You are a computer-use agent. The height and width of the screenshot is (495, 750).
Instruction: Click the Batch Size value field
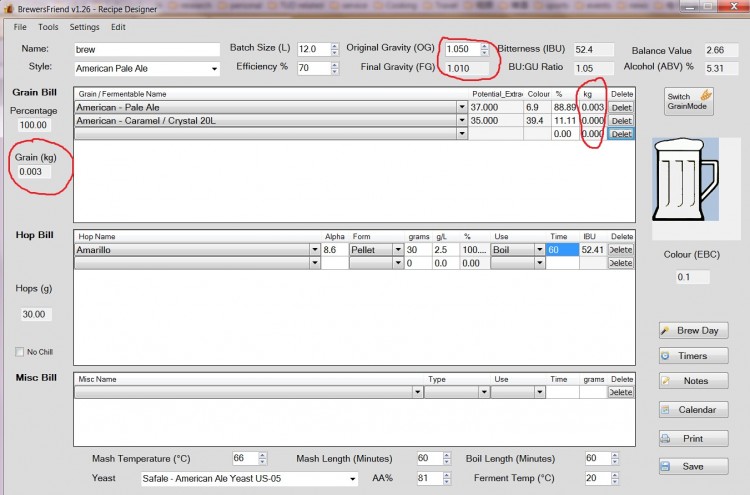click(x=313, y=49)
